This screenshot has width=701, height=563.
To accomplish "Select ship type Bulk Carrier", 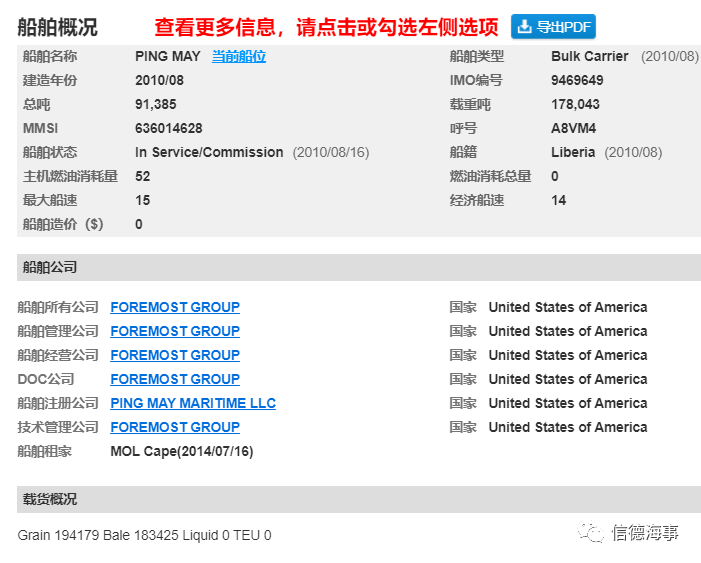I will (590, 56).
